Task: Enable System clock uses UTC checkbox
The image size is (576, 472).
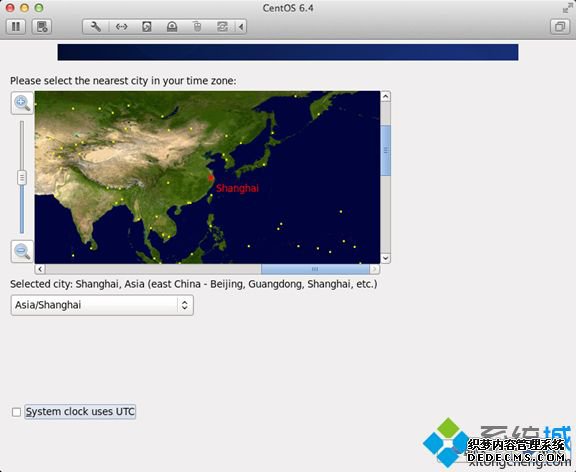Action: coord(16,412)
